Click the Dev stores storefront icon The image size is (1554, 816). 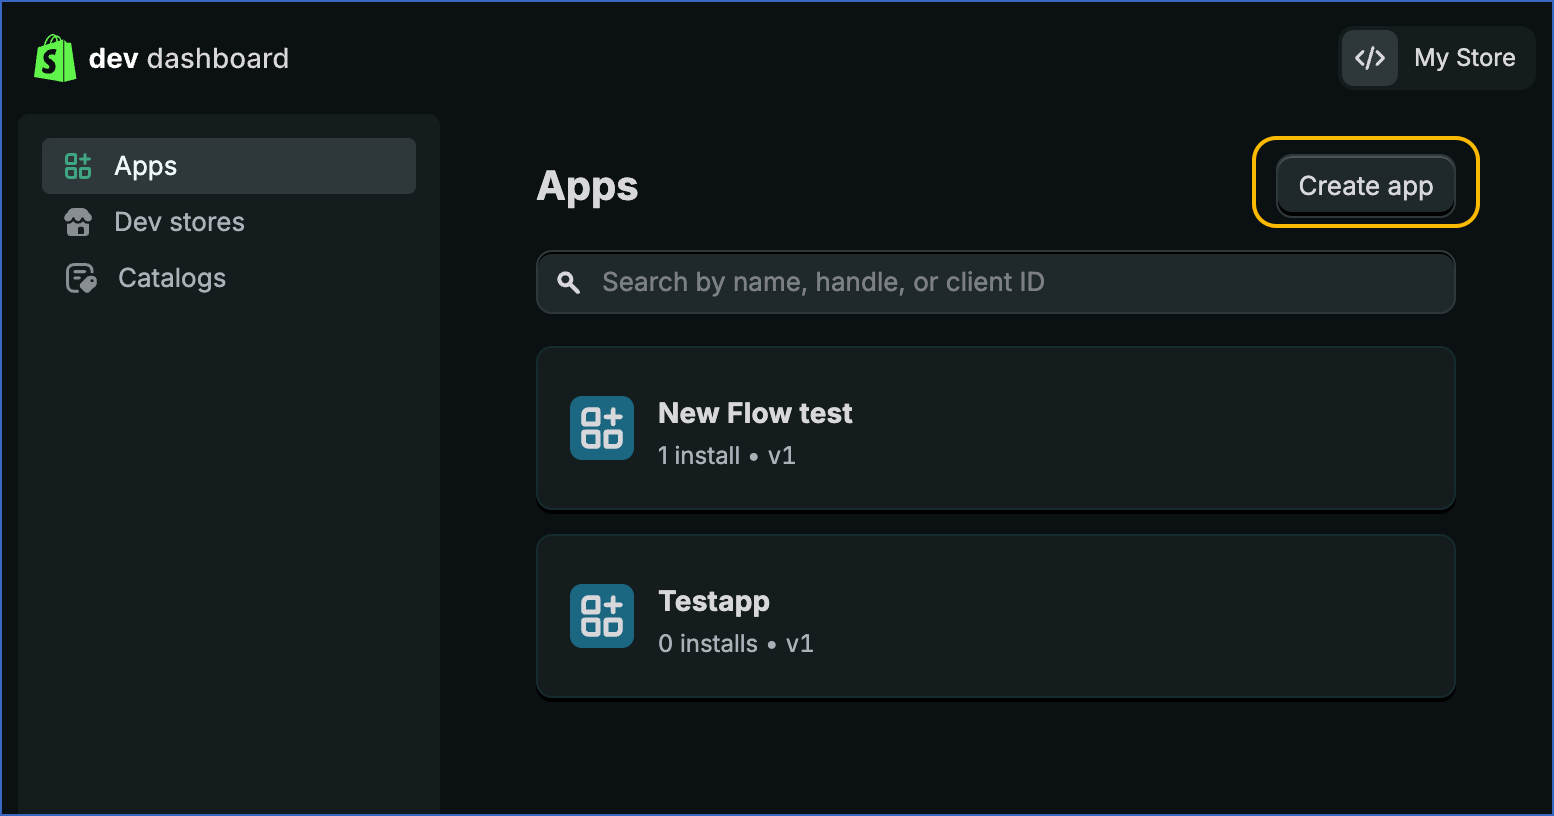[x=78, y=222]
